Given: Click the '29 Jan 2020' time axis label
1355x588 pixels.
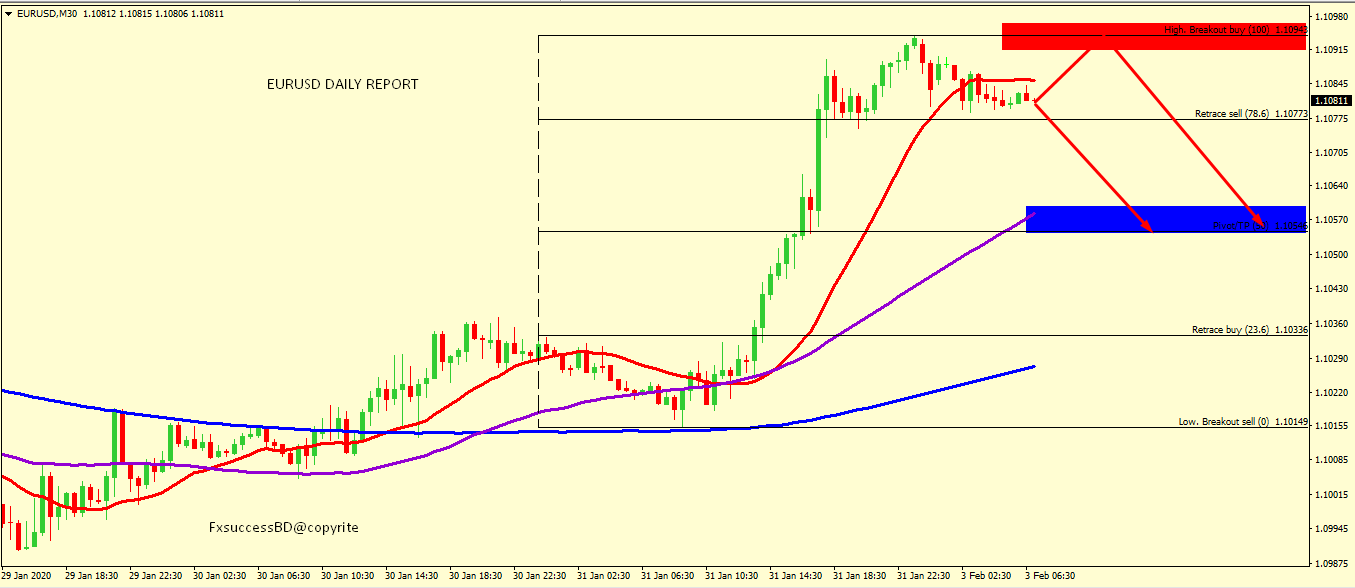Looking at the screenshot, I should tap(25, 576).
